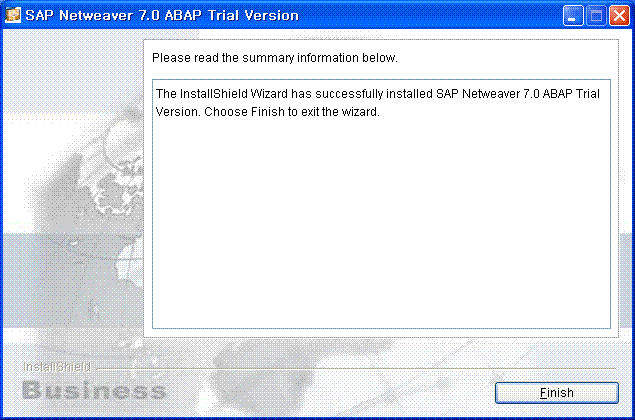This screenshot has width=635, height=420.
Task: Click the successful installation summary message text
Action: 377,102
